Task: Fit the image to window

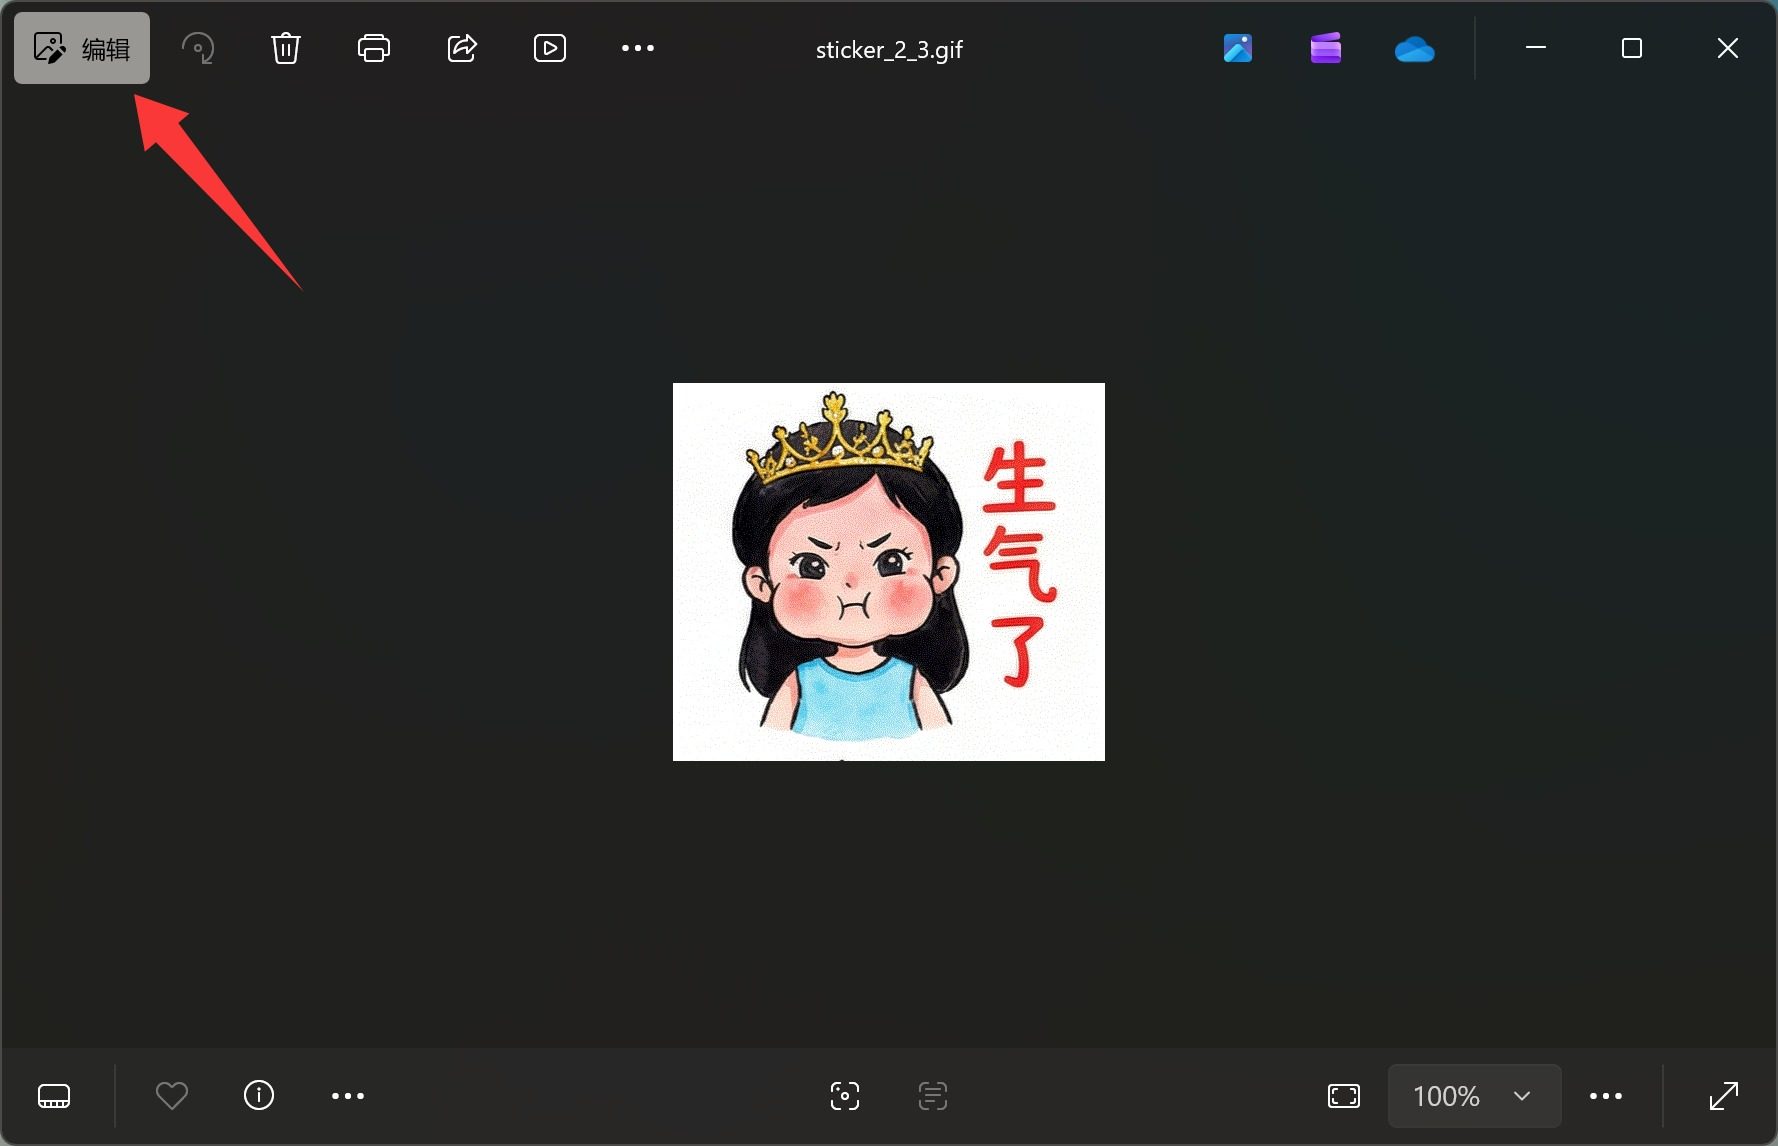Action: [x=1344, y=1096]
